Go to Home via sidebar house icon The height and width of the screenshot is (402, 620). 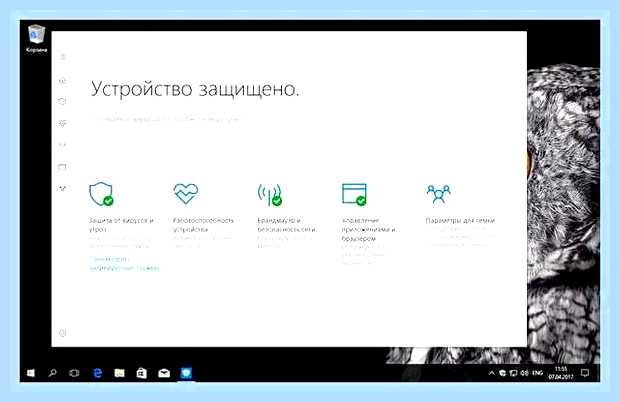[62, 81]
